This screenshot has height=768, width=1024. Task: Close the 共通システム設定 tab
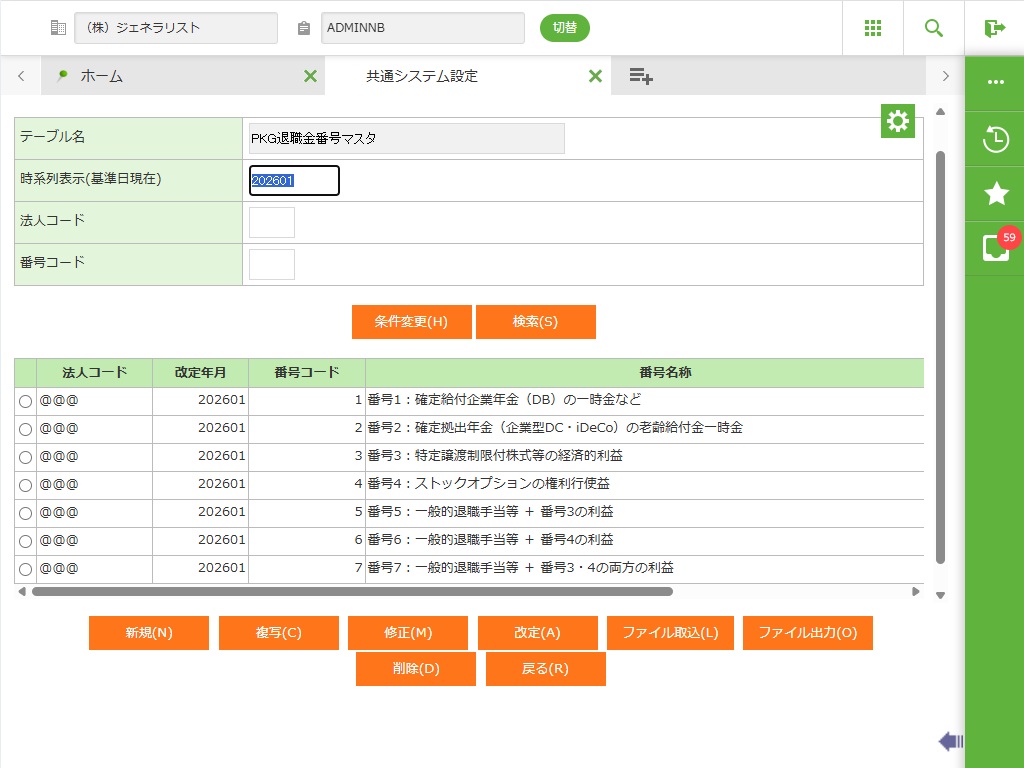click(x=595, y=76)
